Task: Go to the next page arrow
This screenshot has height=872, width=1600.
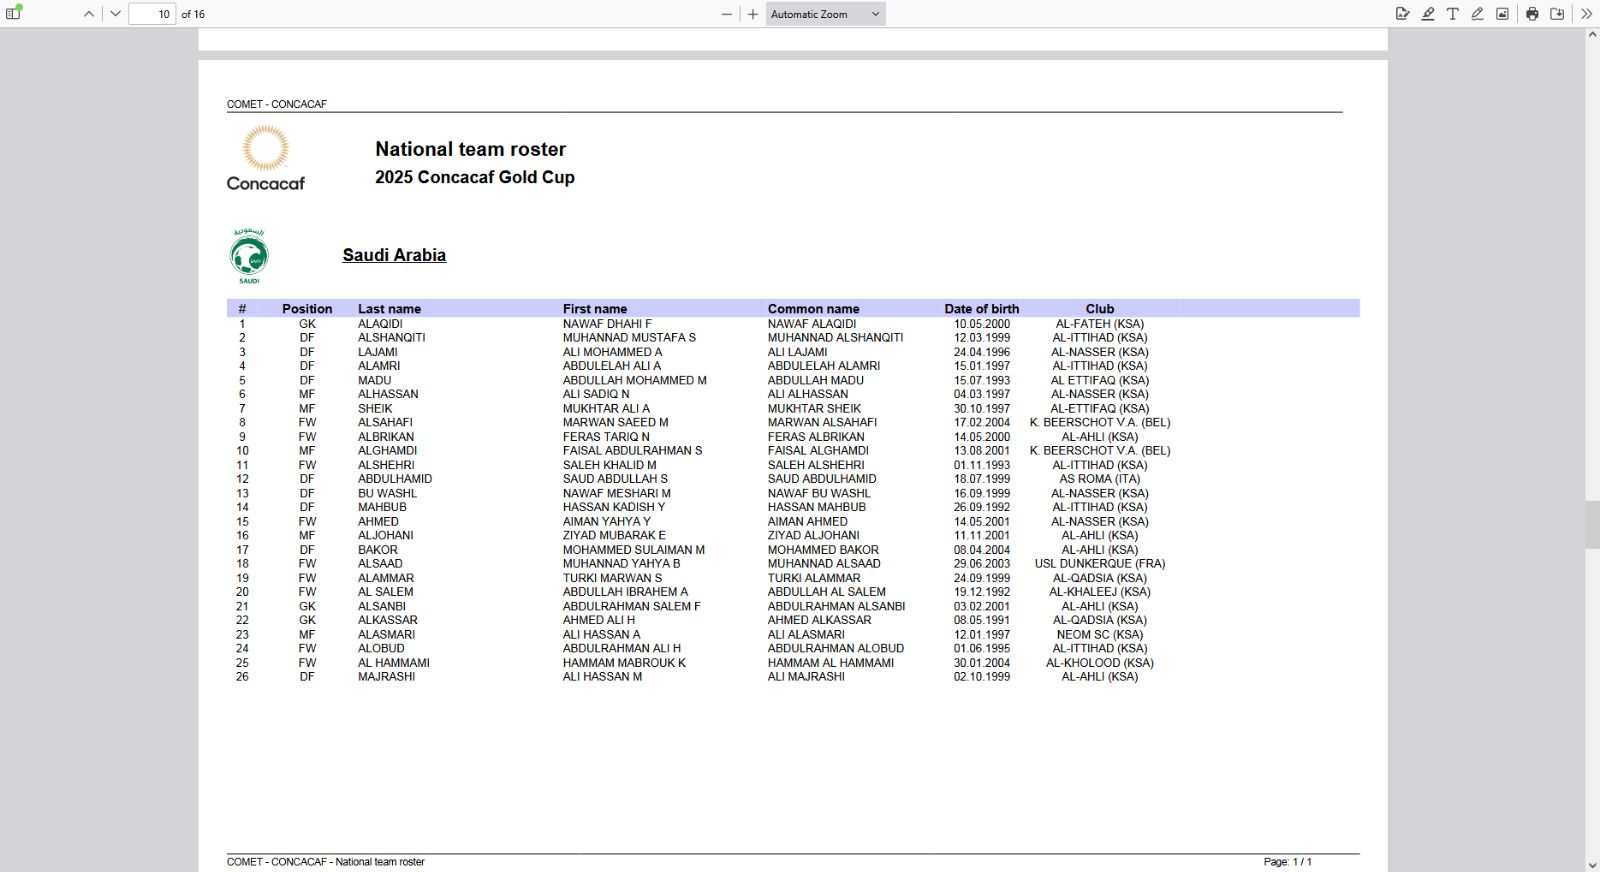Action: (115, 14)
